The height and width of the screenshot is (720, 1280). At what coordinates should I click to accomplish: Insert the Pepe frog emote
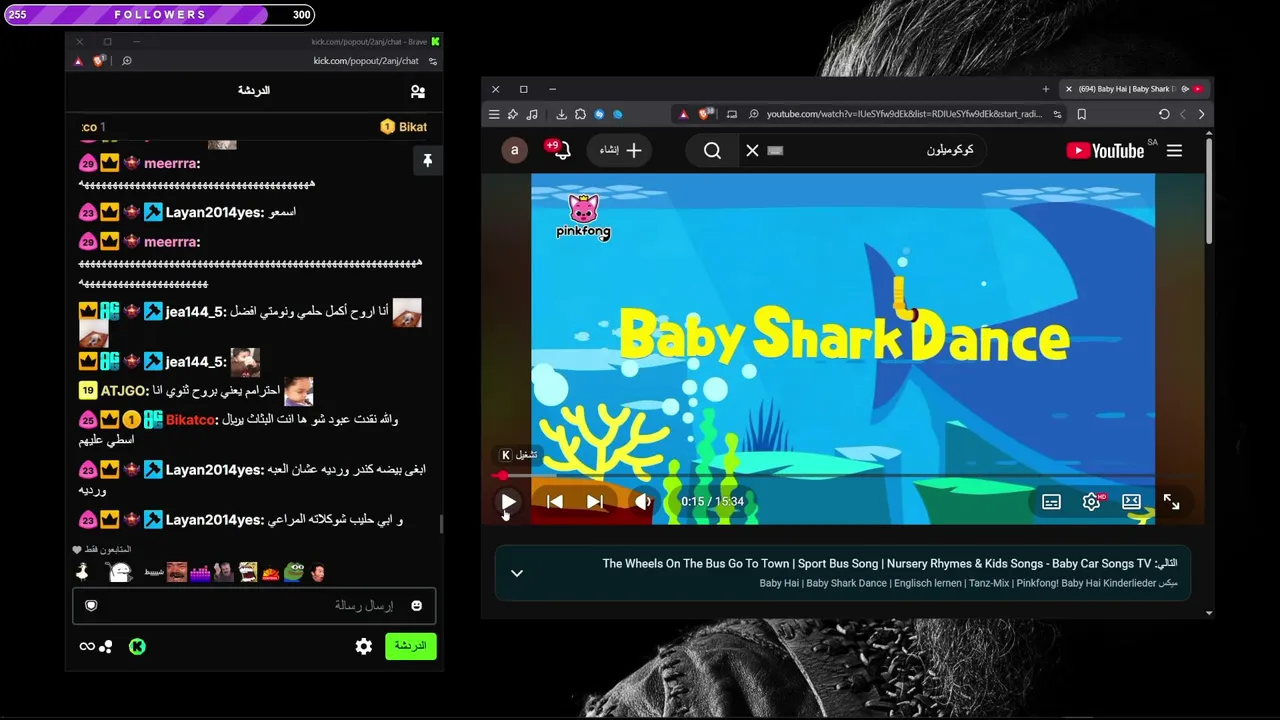coord(294,572)
